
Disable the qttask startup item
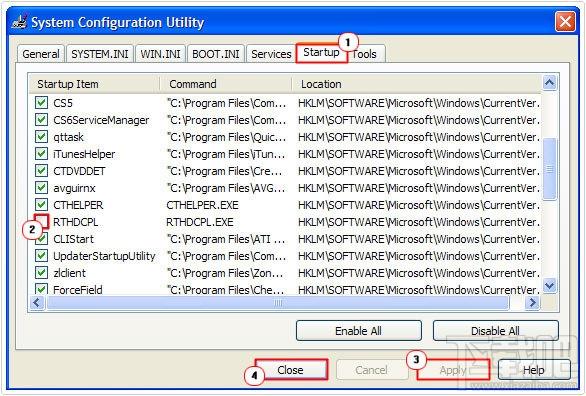tap(41, 137)
